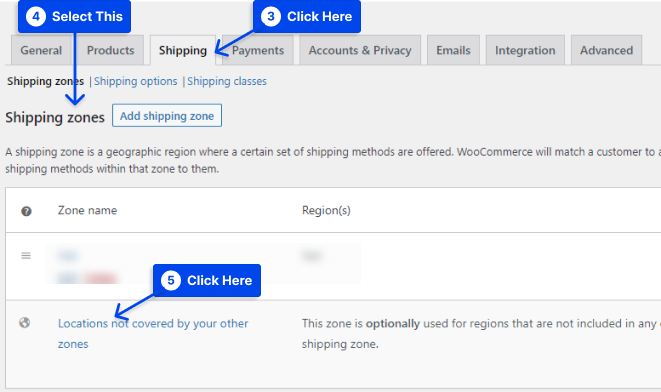The width and height of the screenshot is (661, 392).
Task: Open the General settings tab
Action: coord(41,50)
